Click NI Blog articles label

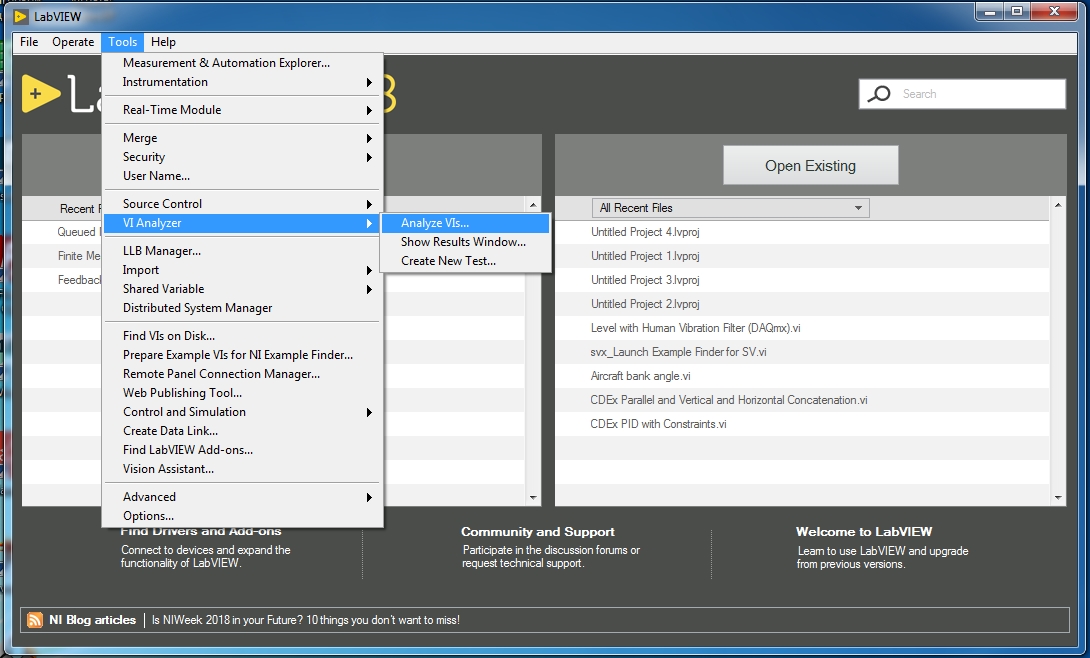(x=92, y=620)
